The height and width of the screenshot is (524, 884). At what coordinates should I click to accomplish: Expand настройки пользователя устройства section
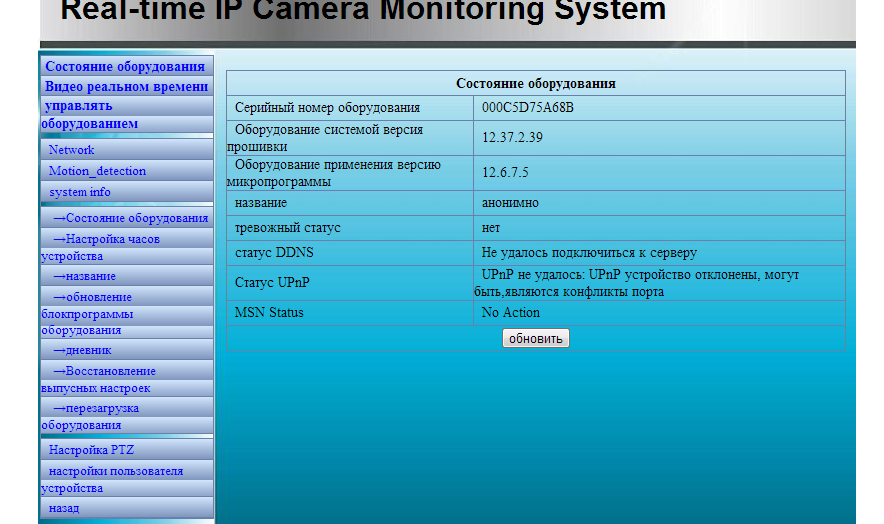click(x=113, y=479)
